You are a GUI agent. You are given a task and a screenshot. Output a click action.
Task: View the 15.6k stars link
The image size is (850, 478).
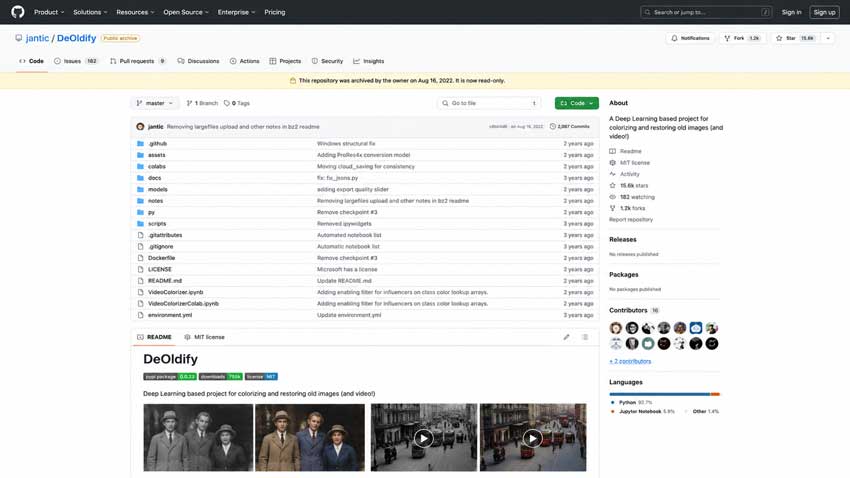[629, 185]
